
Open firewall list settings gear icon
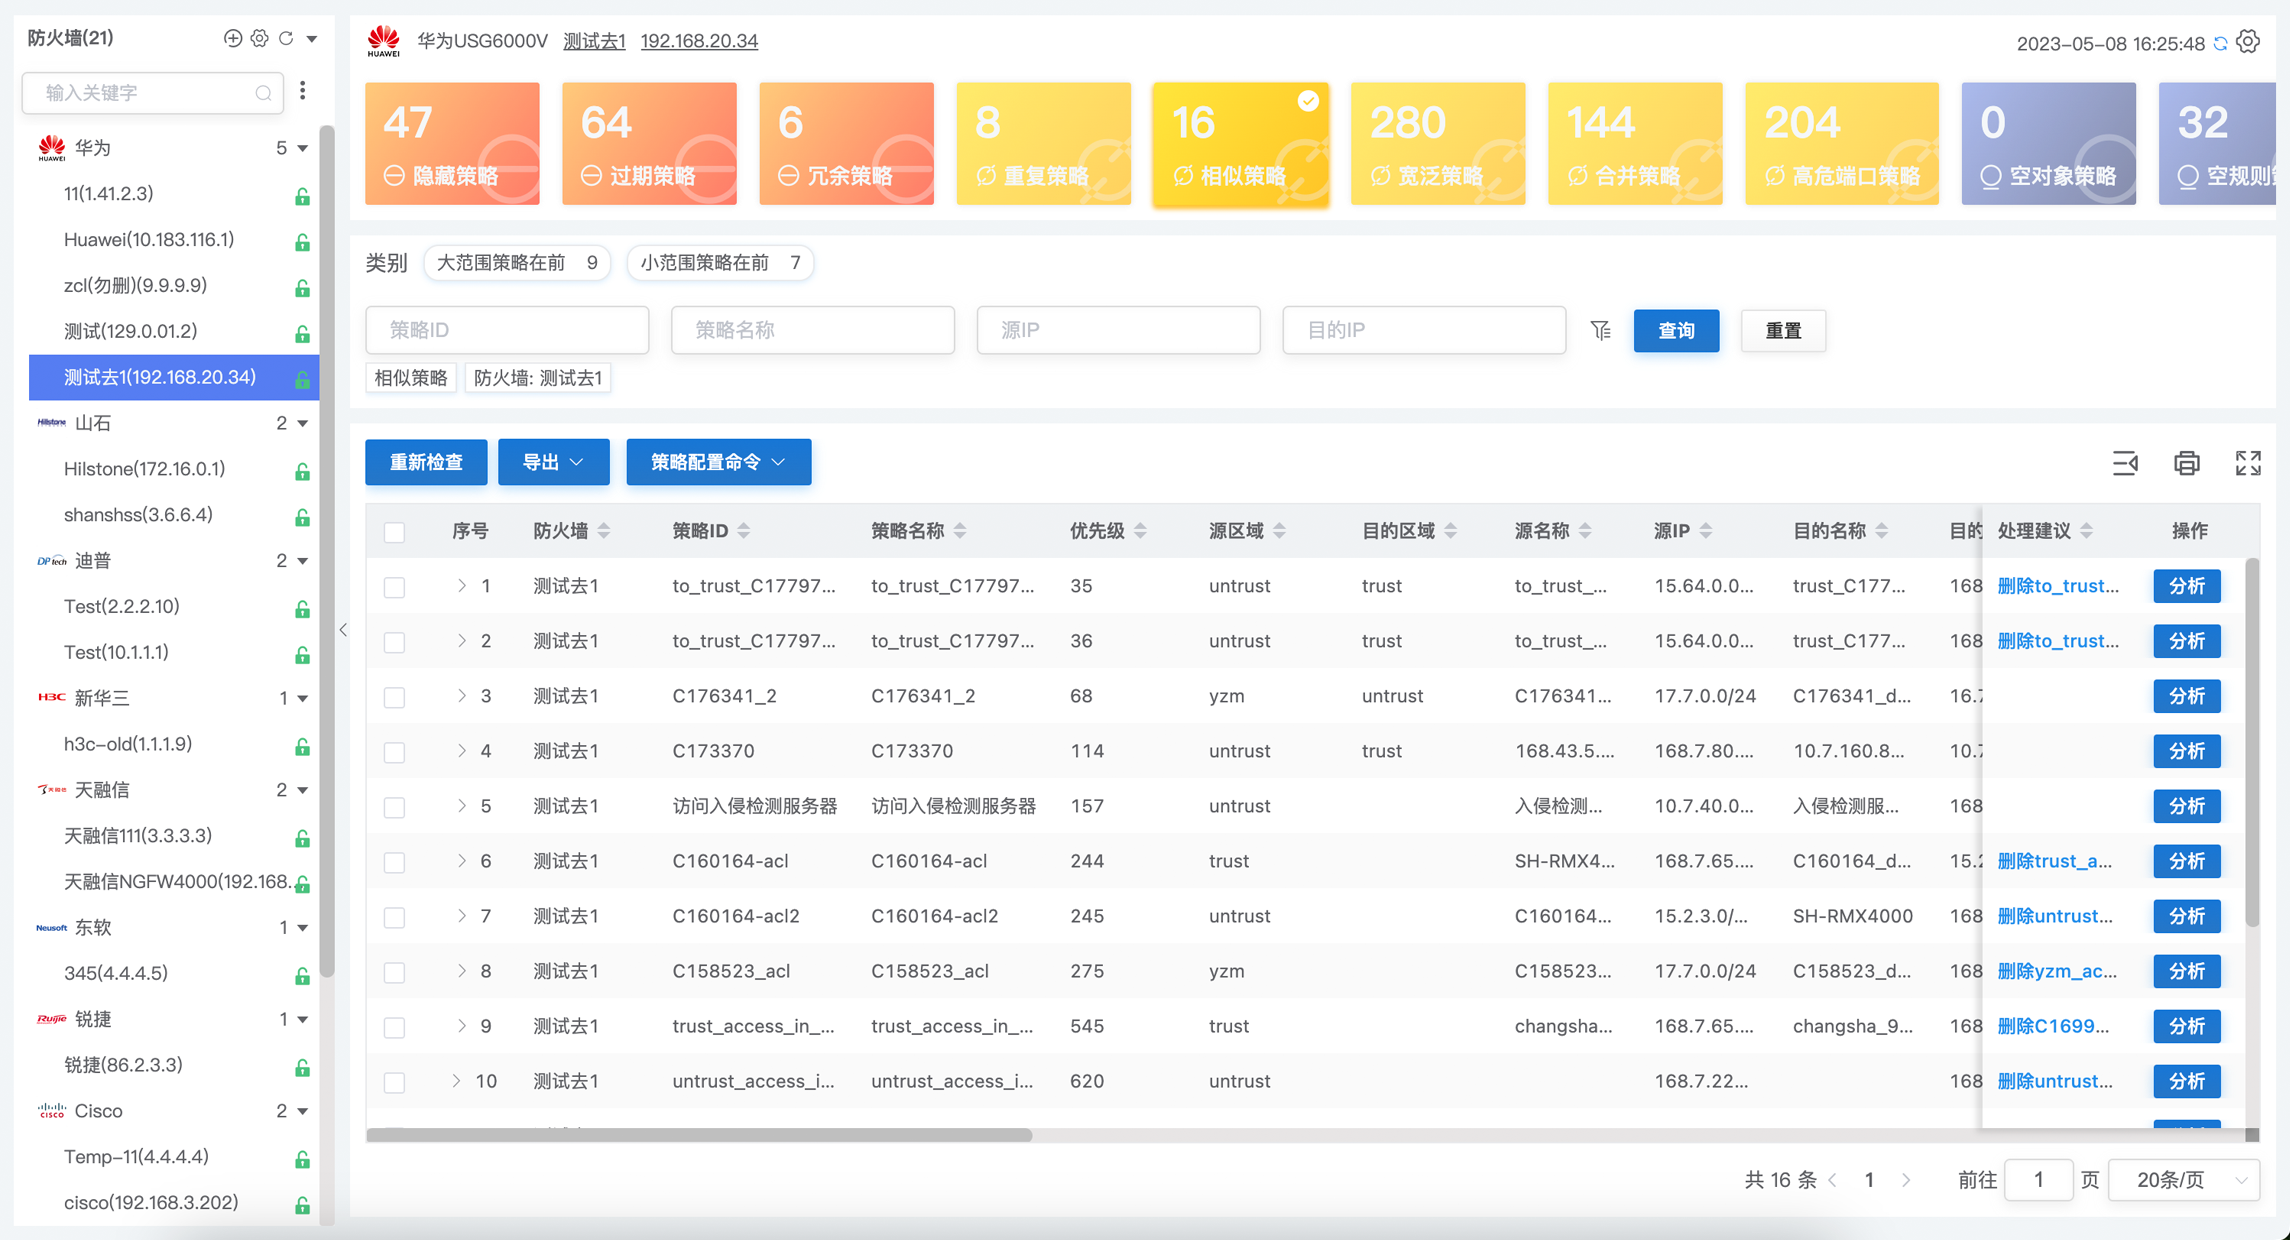click(x=260, y=38)
